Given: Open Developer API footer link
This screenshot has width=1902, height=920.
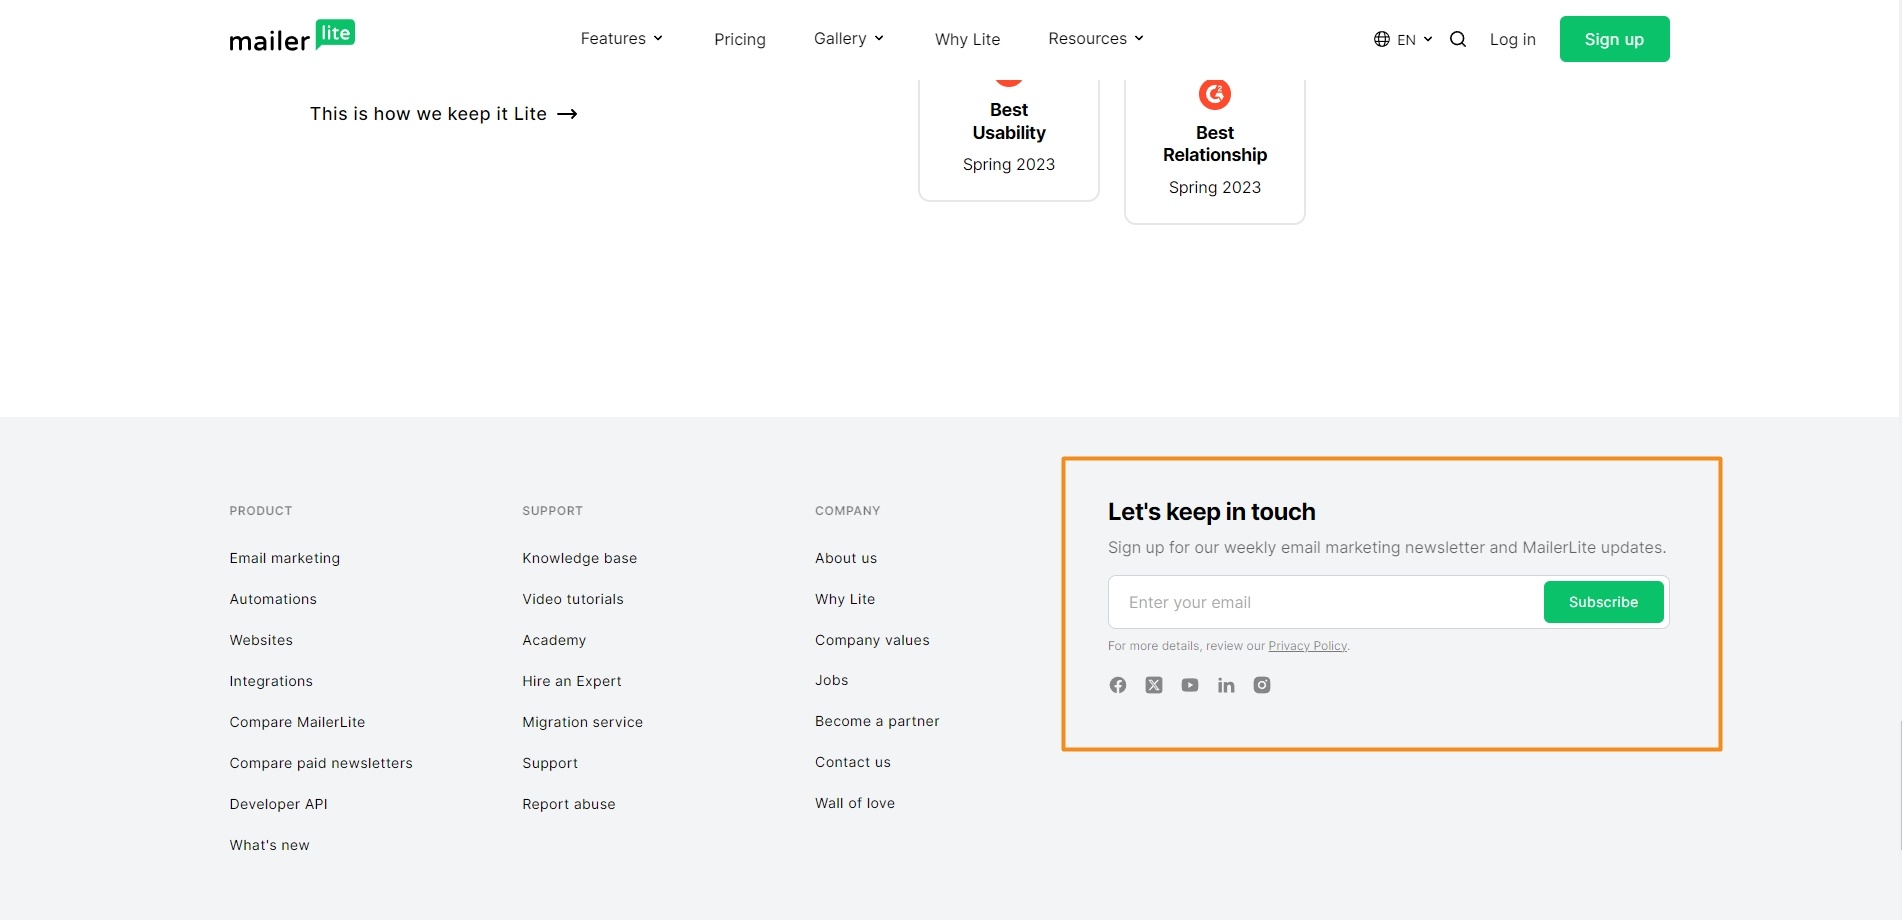Looking at the screenshot, I should pyautogui.click(x=278, y=804).
